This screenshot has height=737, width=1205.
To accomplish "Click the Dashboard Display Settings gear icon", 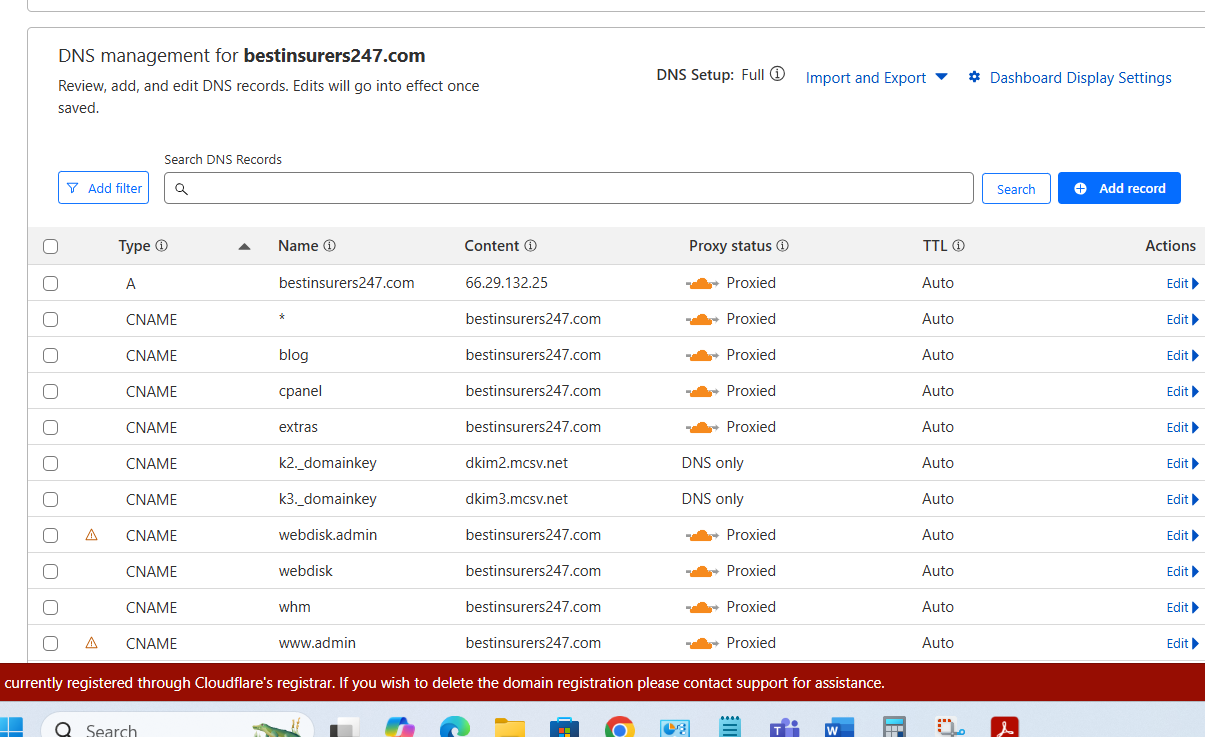I will [x=974, y=77].
